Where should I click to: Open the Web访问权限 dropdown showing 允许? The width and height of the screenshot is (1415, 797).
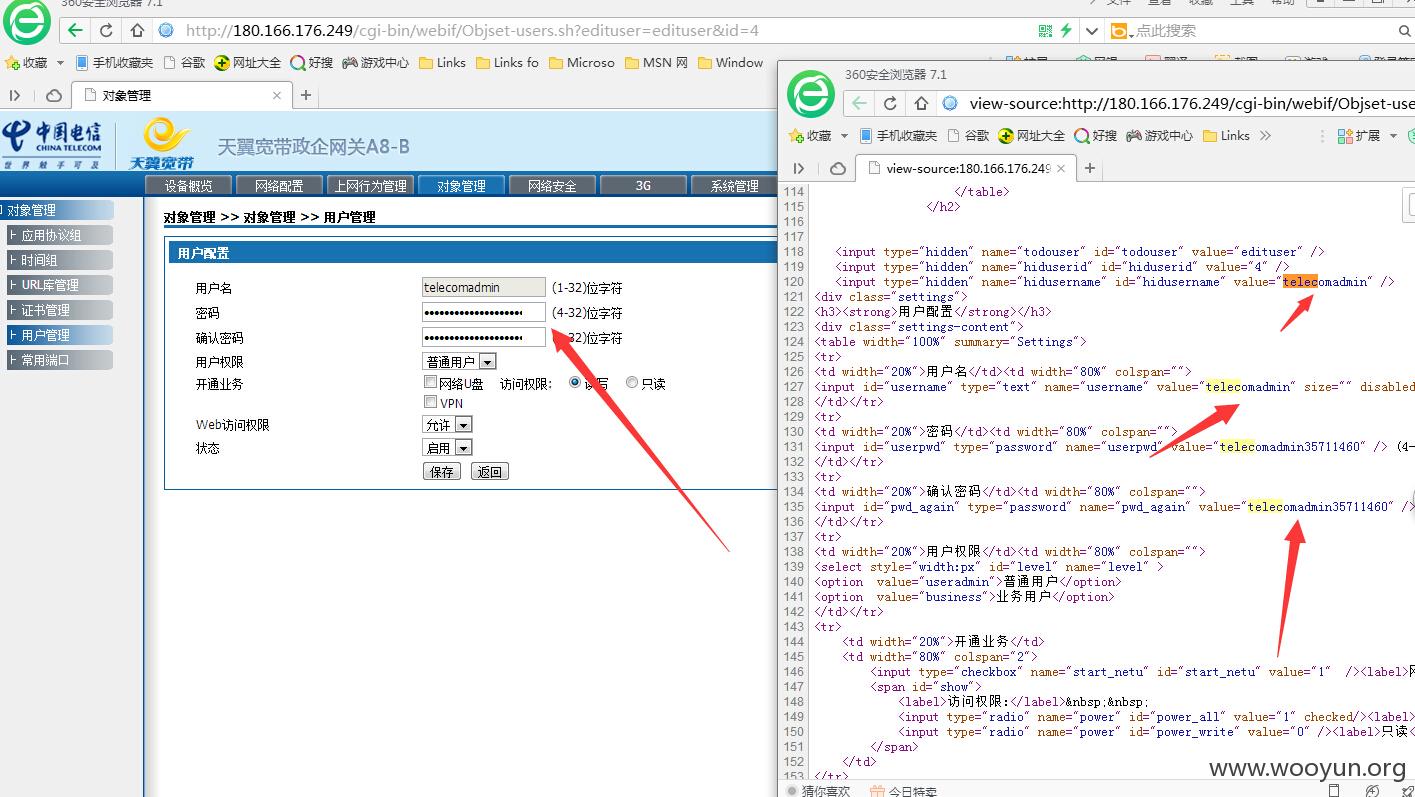click(x=447, y=424)
